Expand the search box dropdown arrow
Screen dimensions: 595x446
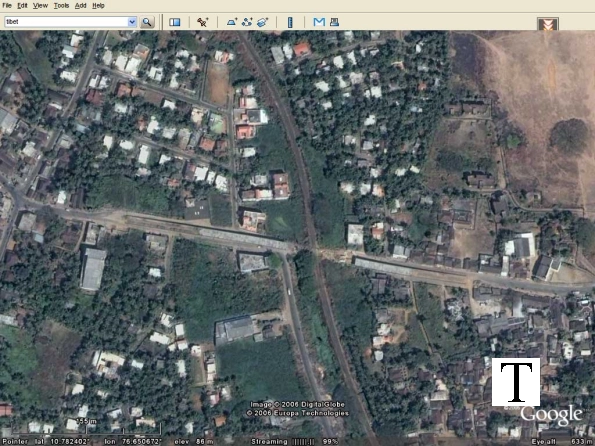pyautogui.click(x=132, y=22)
